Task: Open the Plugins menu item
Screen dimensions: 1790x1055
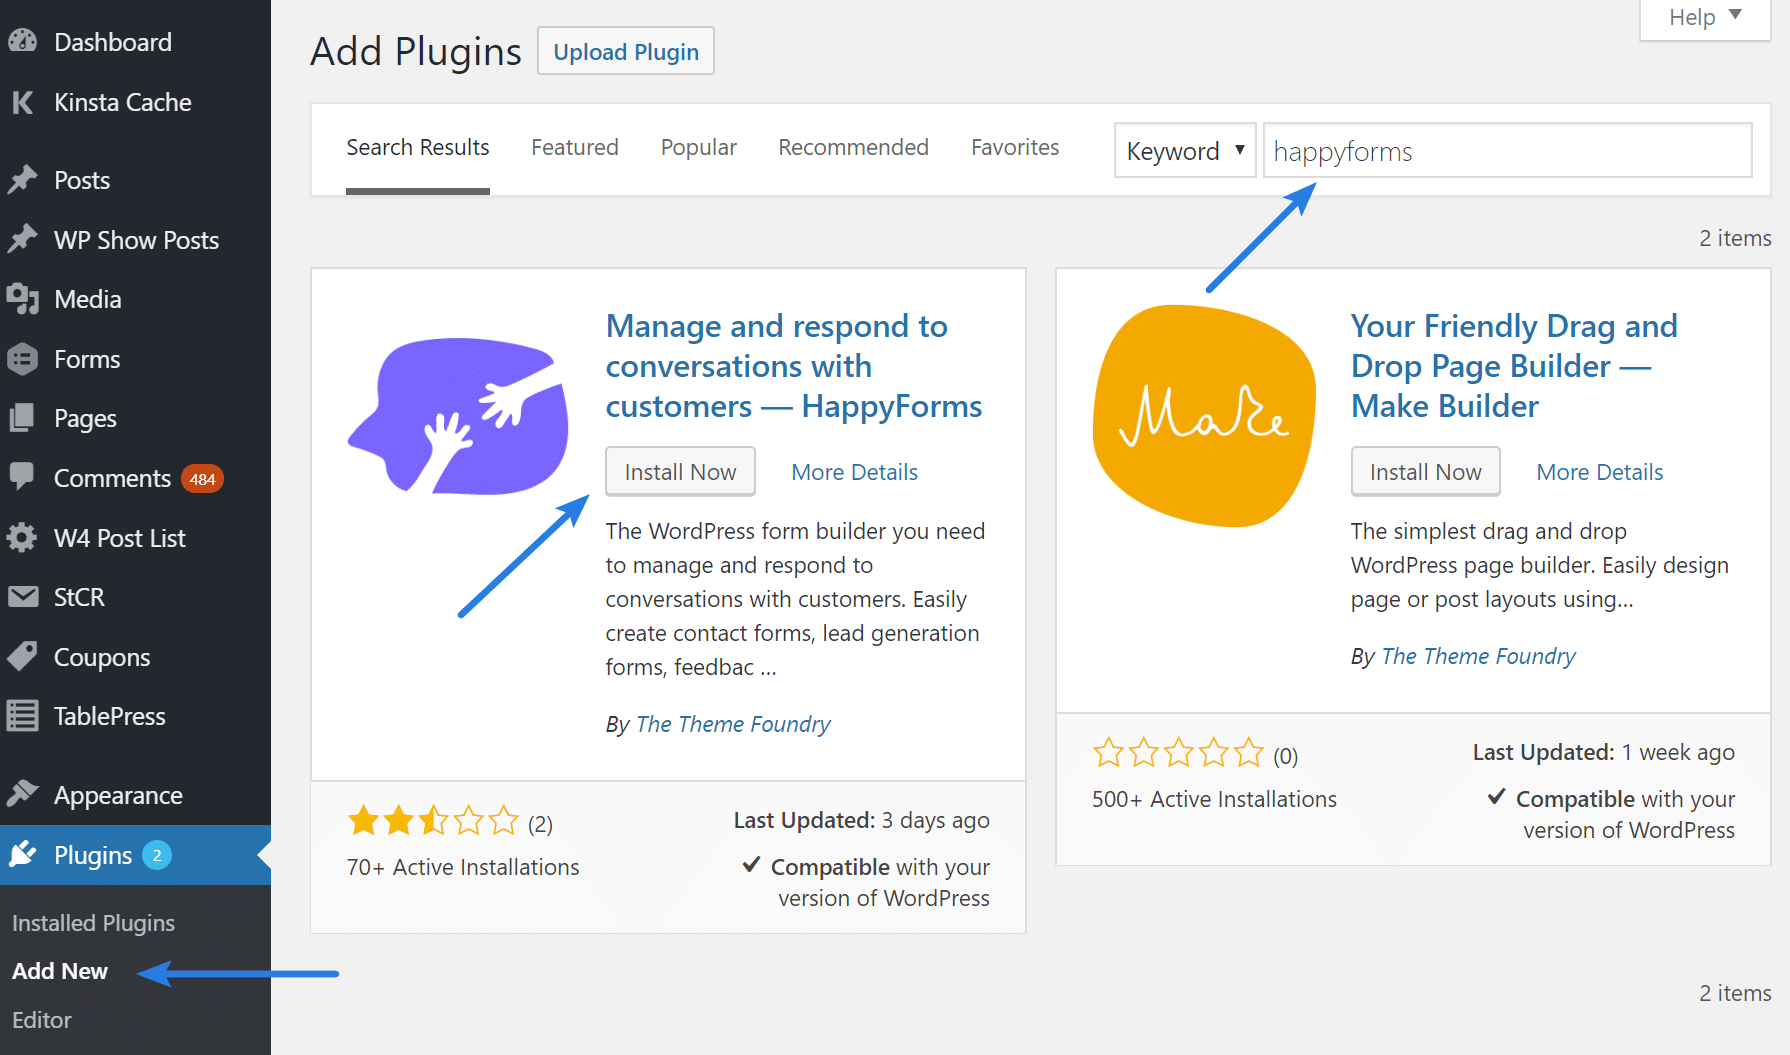Action: point(135,855)
